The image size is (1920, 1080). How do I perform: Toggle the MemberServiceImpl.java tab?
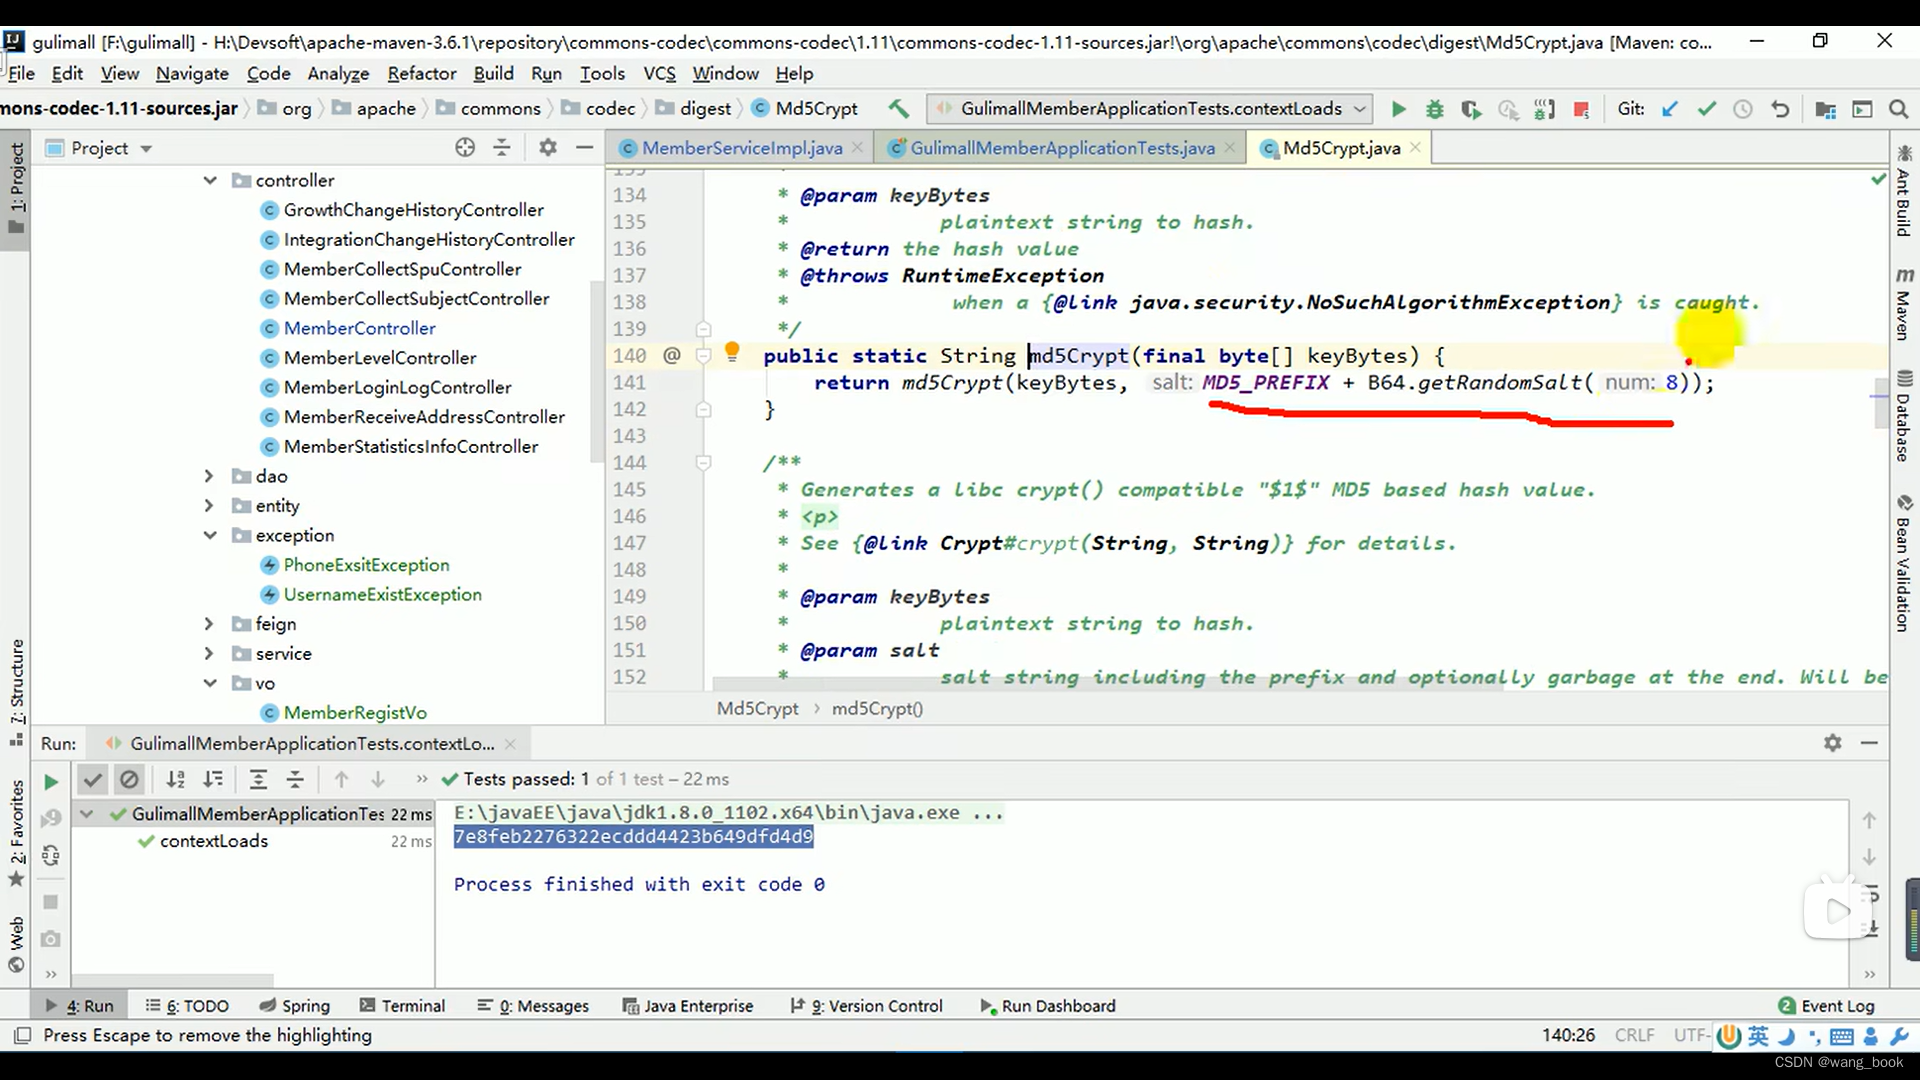[740, 148]
